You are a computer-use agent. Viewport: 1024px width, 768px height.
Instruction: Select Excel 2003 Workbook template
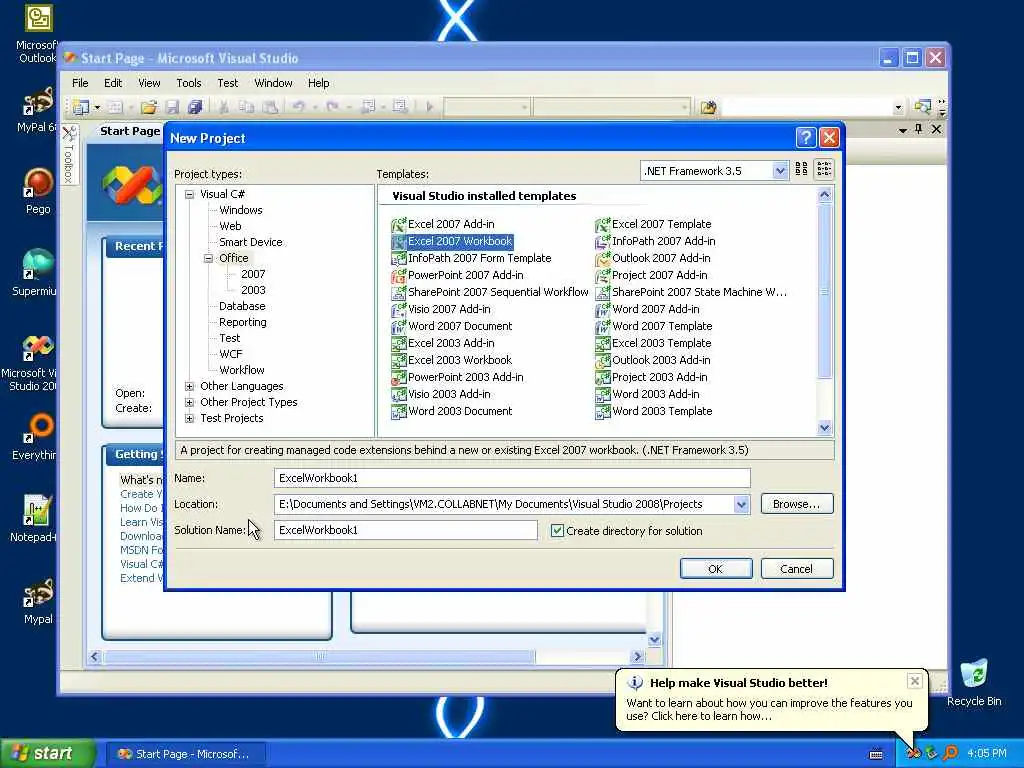point(451,360)
